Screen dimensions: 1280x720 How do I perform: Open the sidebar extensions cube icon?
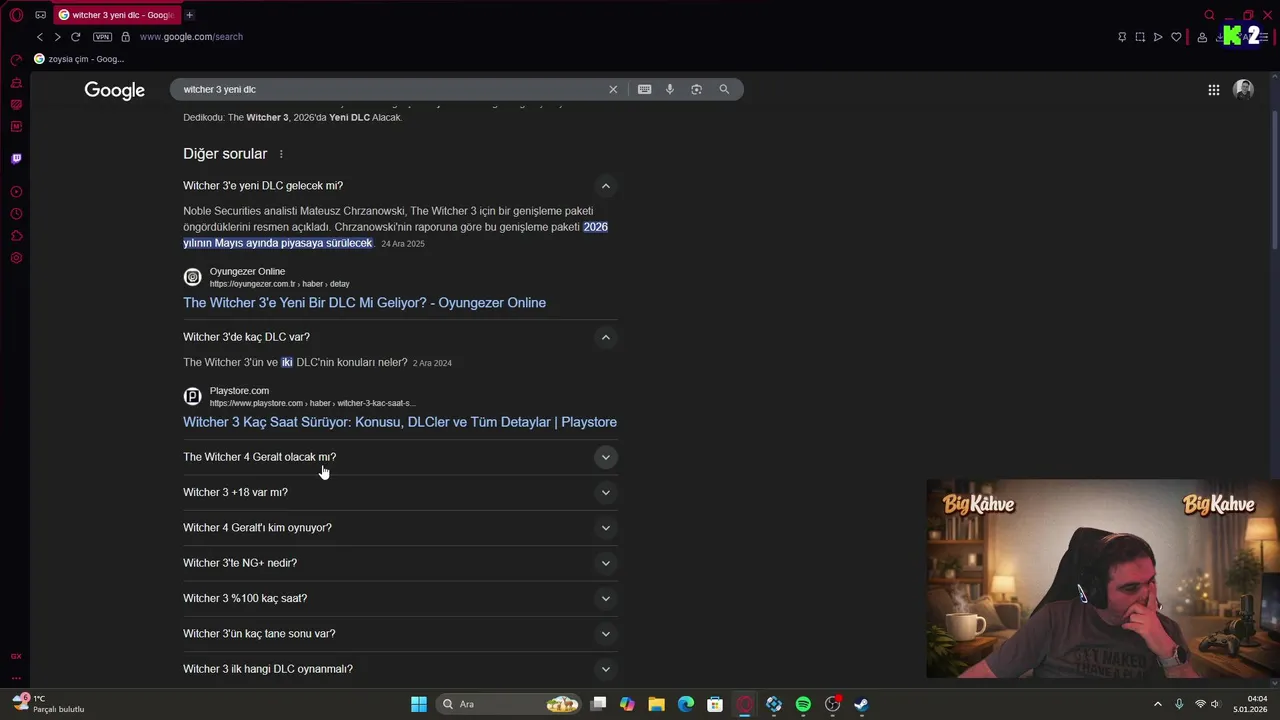(16, 236)
